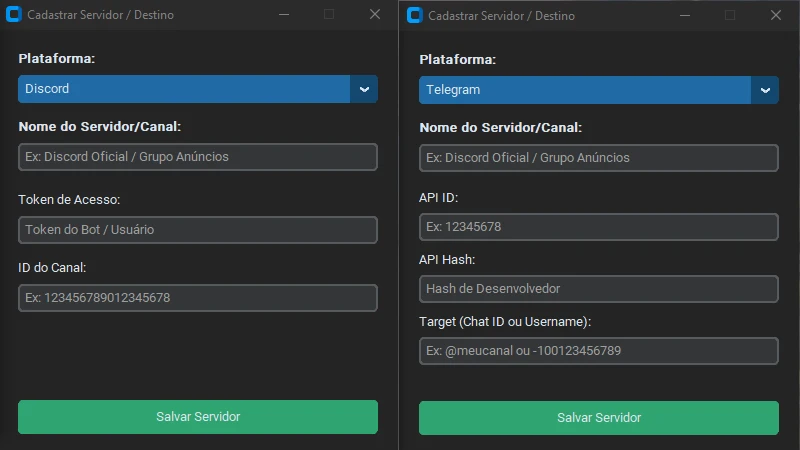Screen dimensions: 800x450
Task: Click the disabled maximize button in Discord window
Action: [x=329, y=14]
